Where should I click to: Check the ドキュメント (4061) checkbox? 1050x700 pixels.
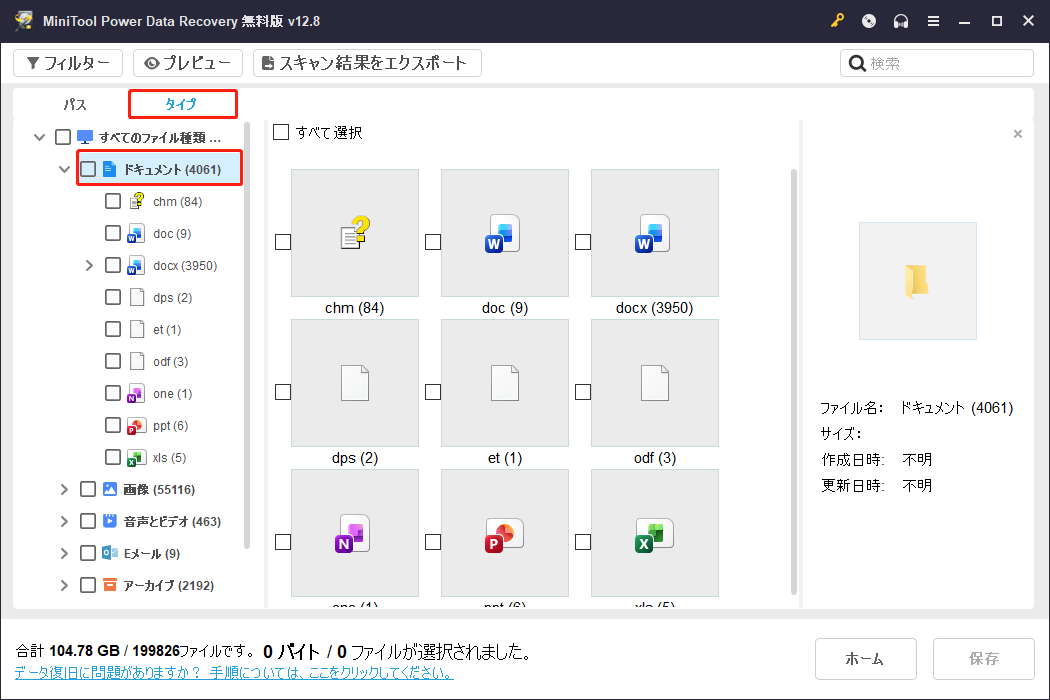point(88,168)
